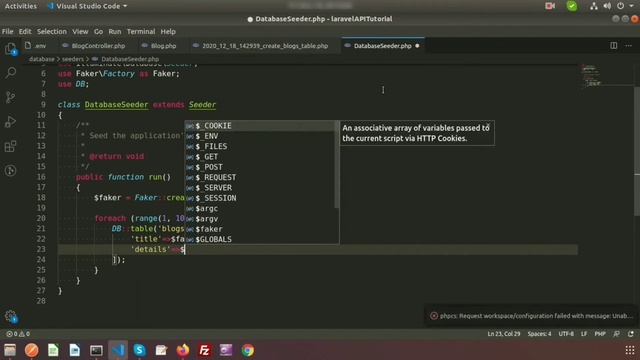Image resolution: width=640 pixels, height=360 pixels.
Task: Open the Run and Debug view
Action: coord(11,122)
